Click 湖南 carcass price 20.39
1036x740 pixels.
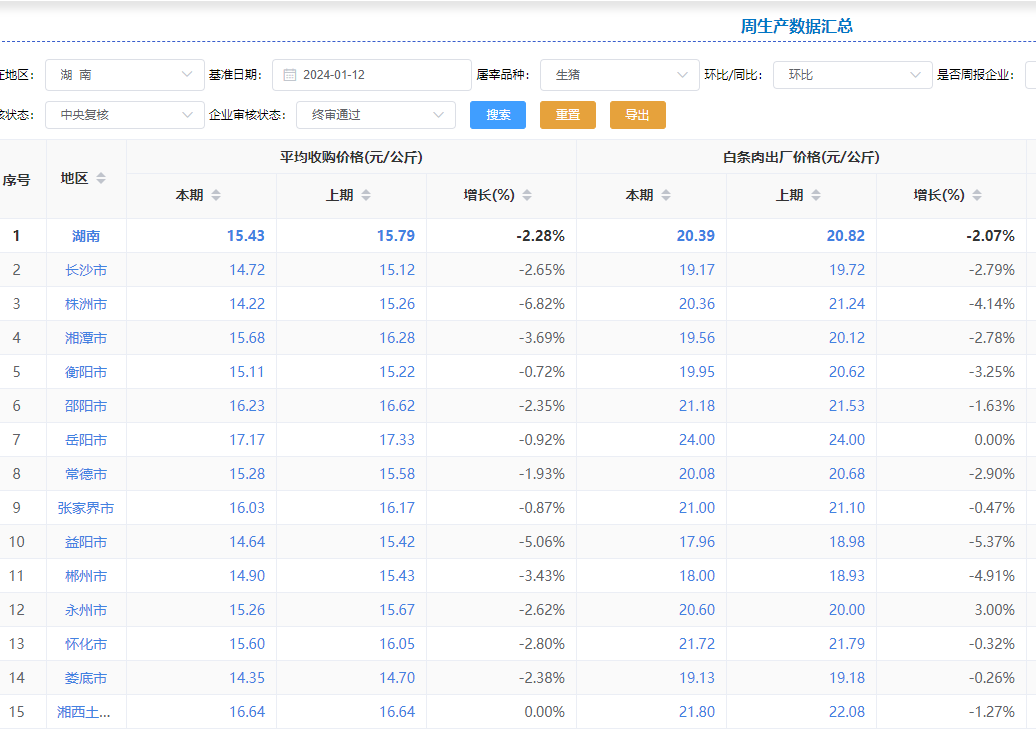pos(696,236)
